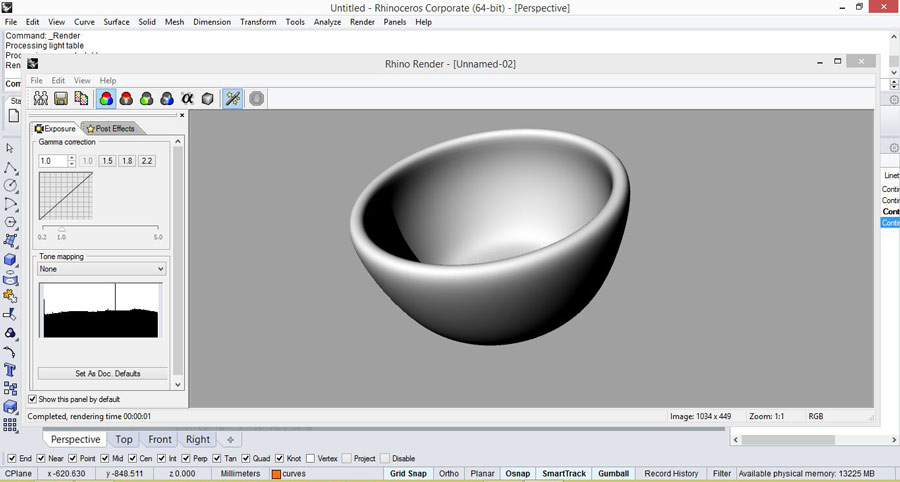The image size is (900, 482).
Task: Toggle the Quad osnap checkbox
Action: (246, 458)
